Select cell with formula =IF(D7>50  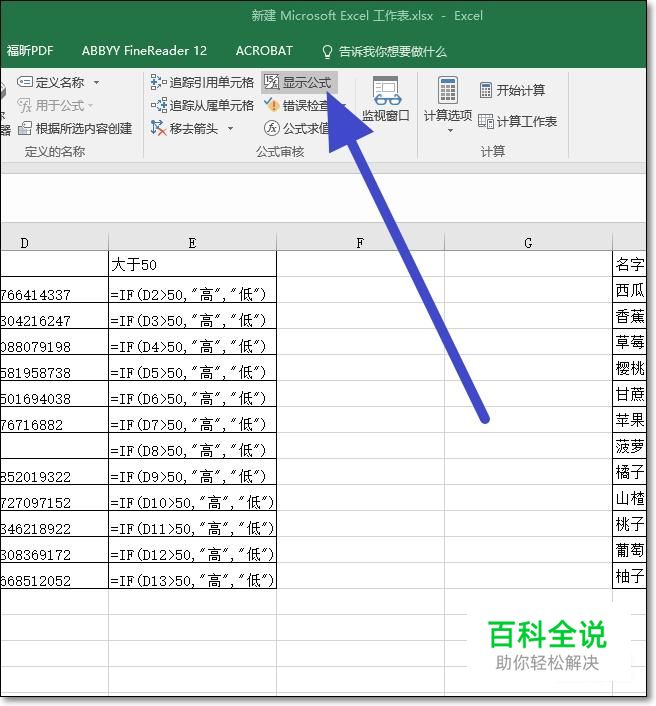coord(192,420)
